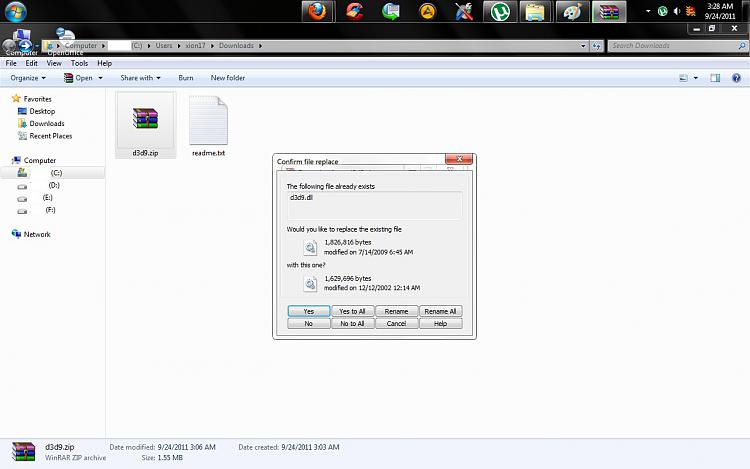Select Favorites in navigation pane
Viewport: 750px width, 469px height.
(37, 99)
